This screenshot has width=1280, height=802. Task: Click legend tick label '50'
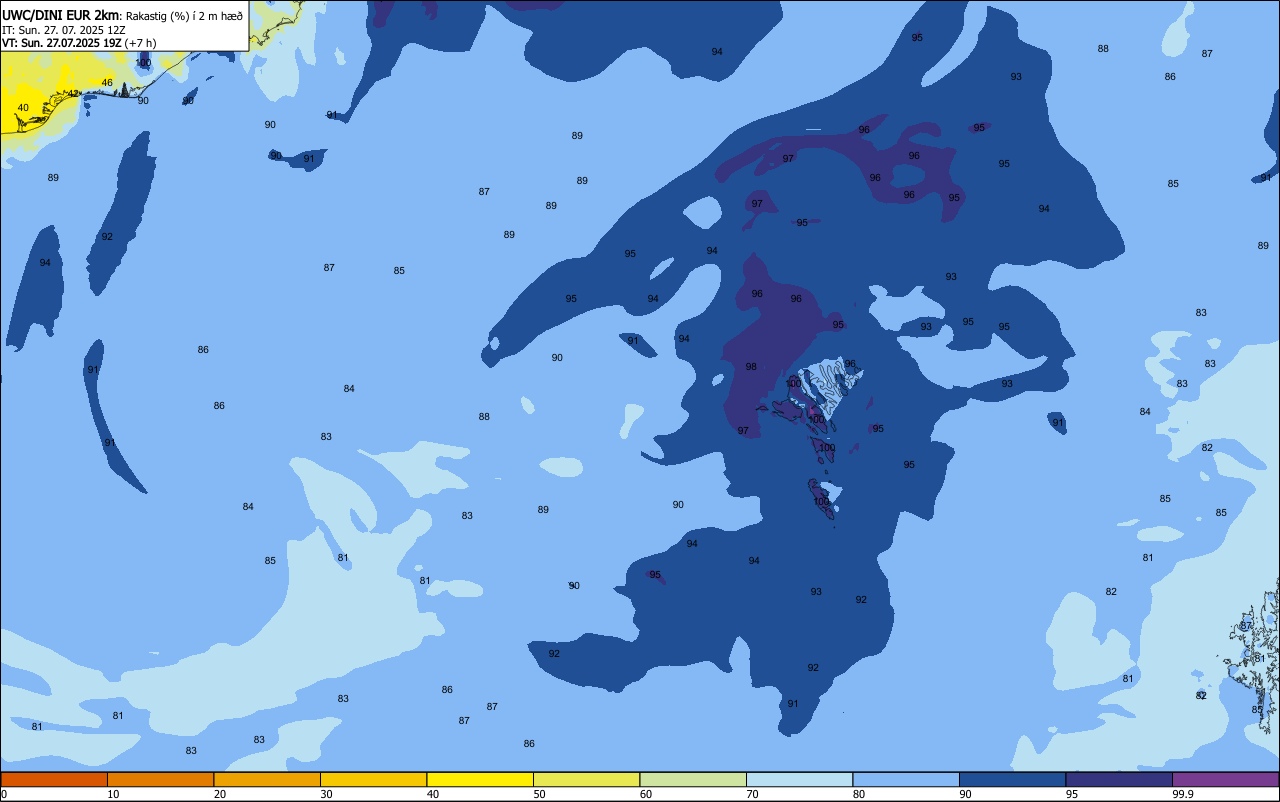[x=539, y=794]
